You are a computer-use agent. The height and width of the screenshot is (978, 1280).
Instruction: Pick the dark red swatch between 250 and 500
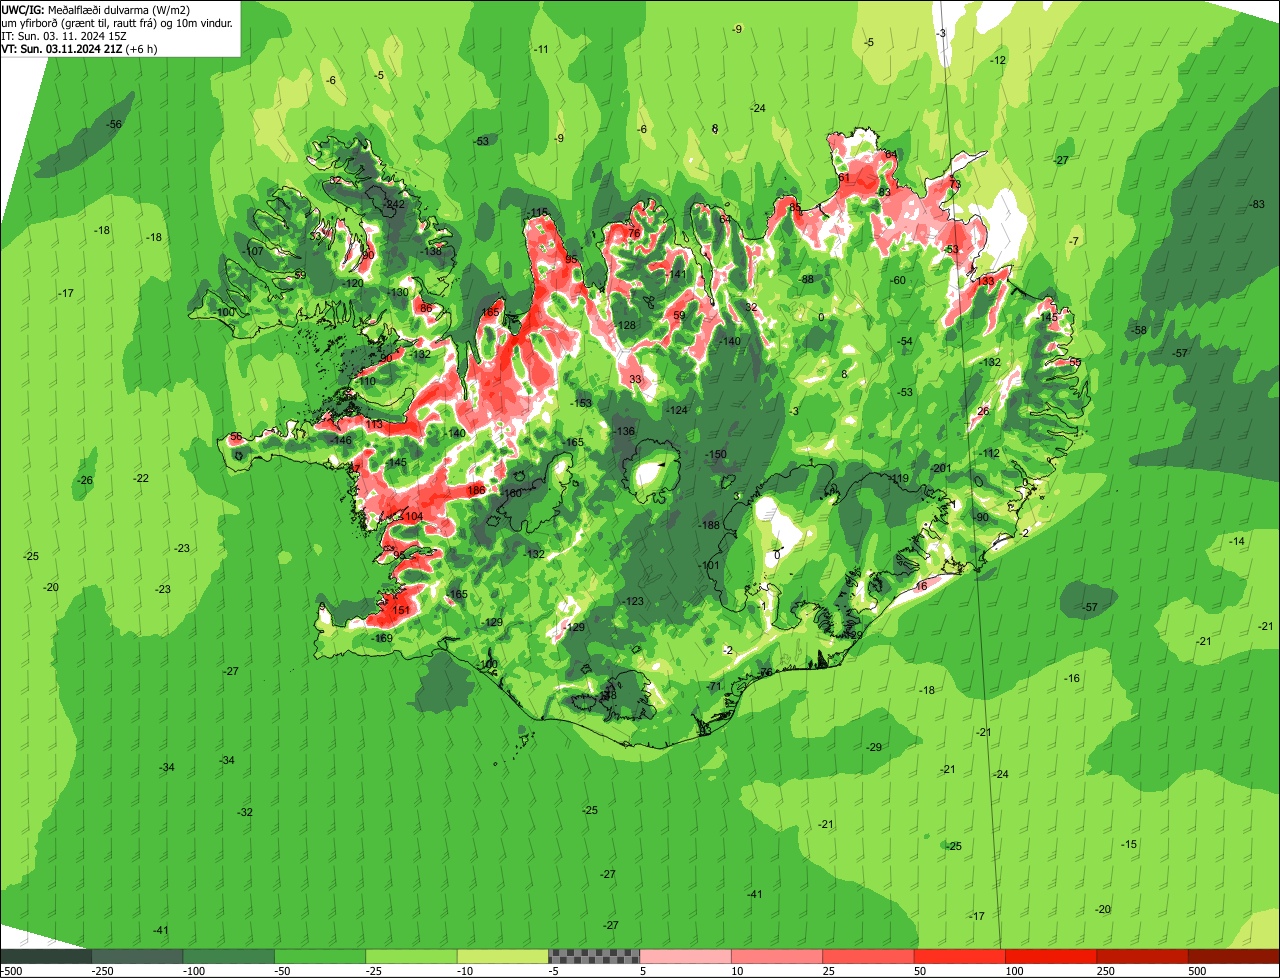click(x=1142, y=956)
